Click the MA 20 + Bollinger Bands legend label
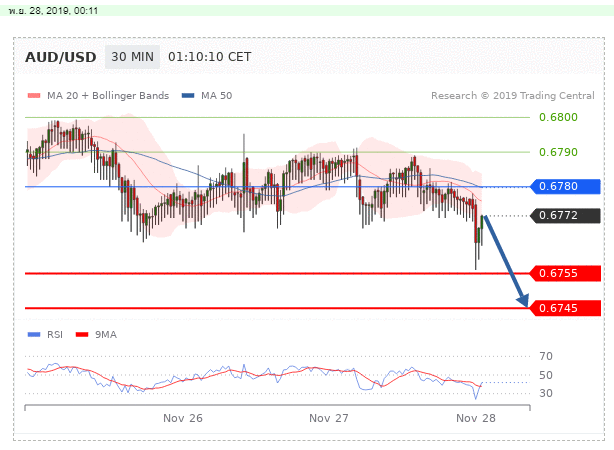The height and width of the screenshot is (450, 614). (108, 96)
